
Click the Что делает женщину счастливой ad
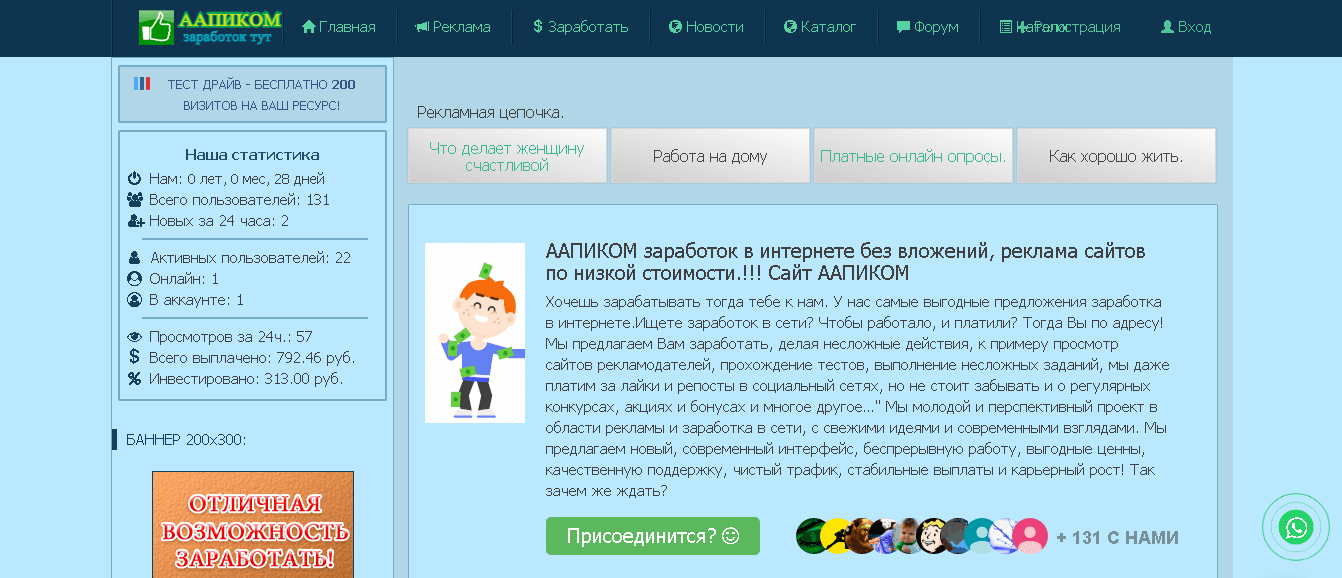[507, 155]
